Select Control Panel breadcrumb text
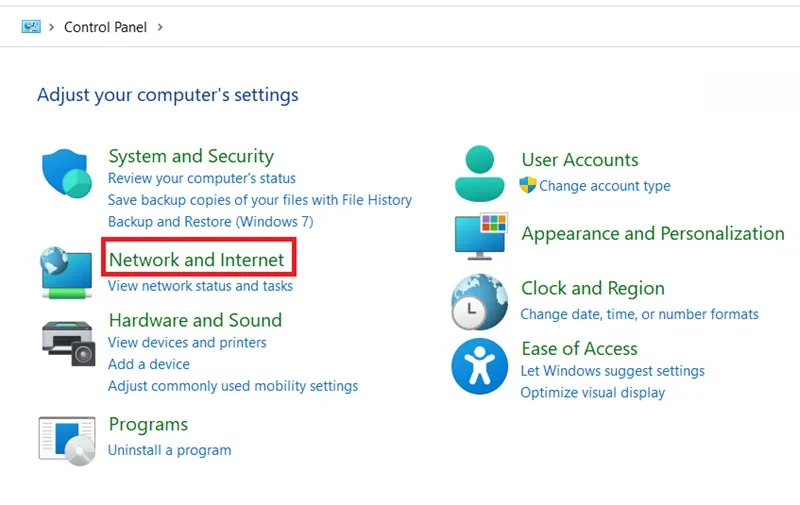Image resolution: width=800 pixels, height=505 pixels. point(105,27)
